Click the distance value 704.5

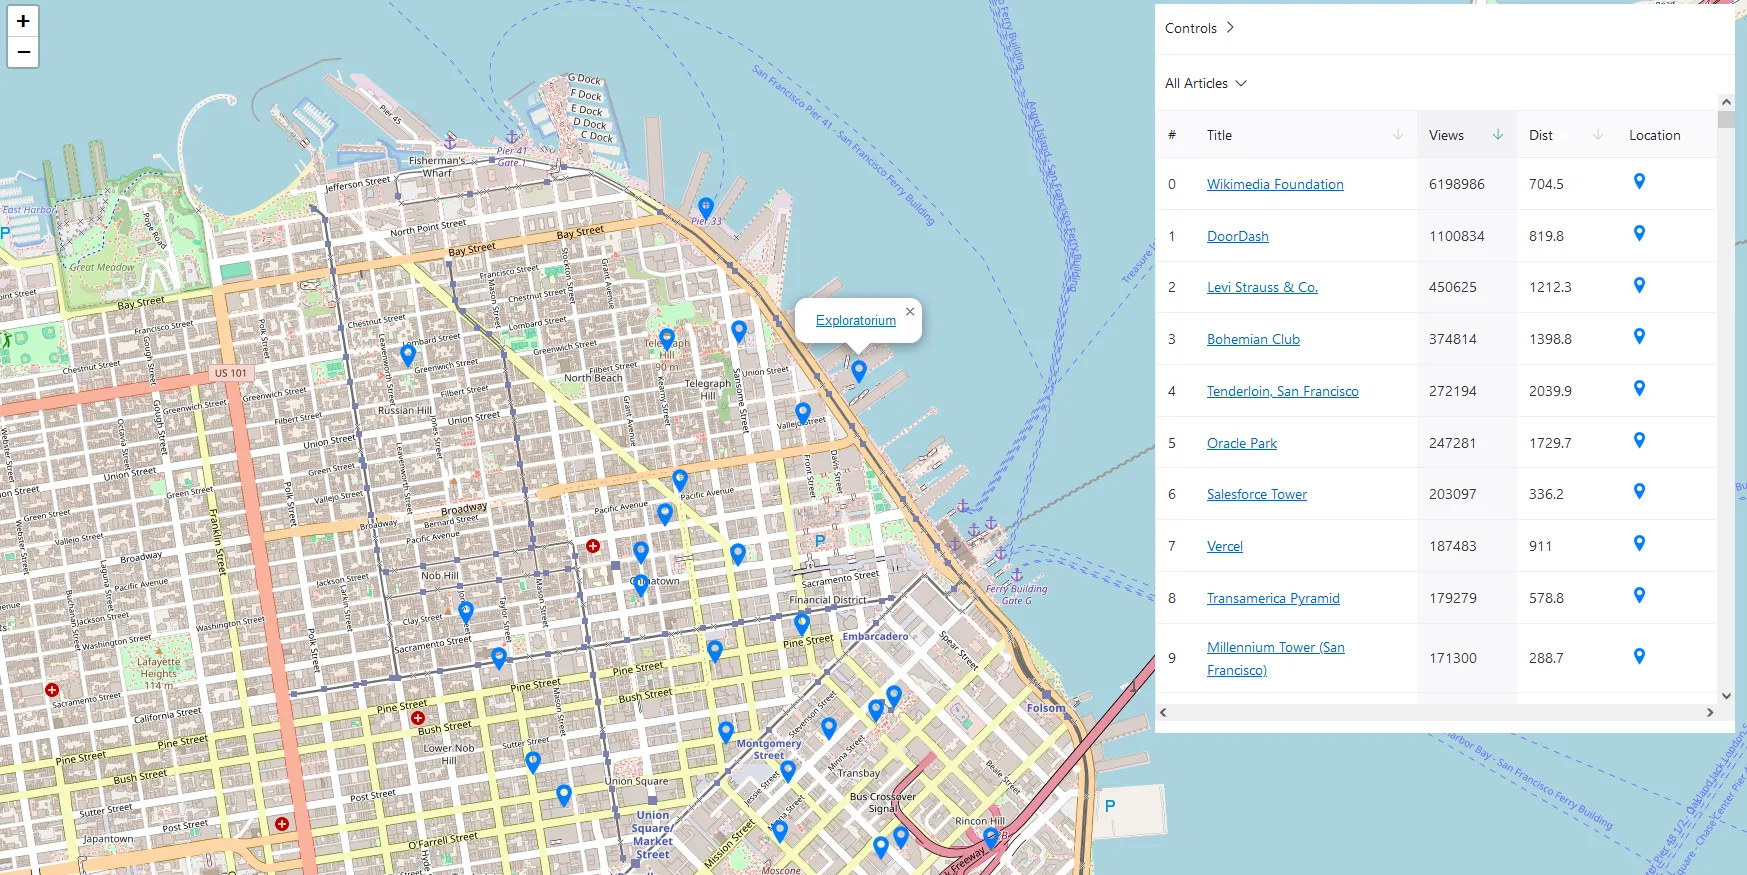pyautogui.click(x=1546, y=184)
